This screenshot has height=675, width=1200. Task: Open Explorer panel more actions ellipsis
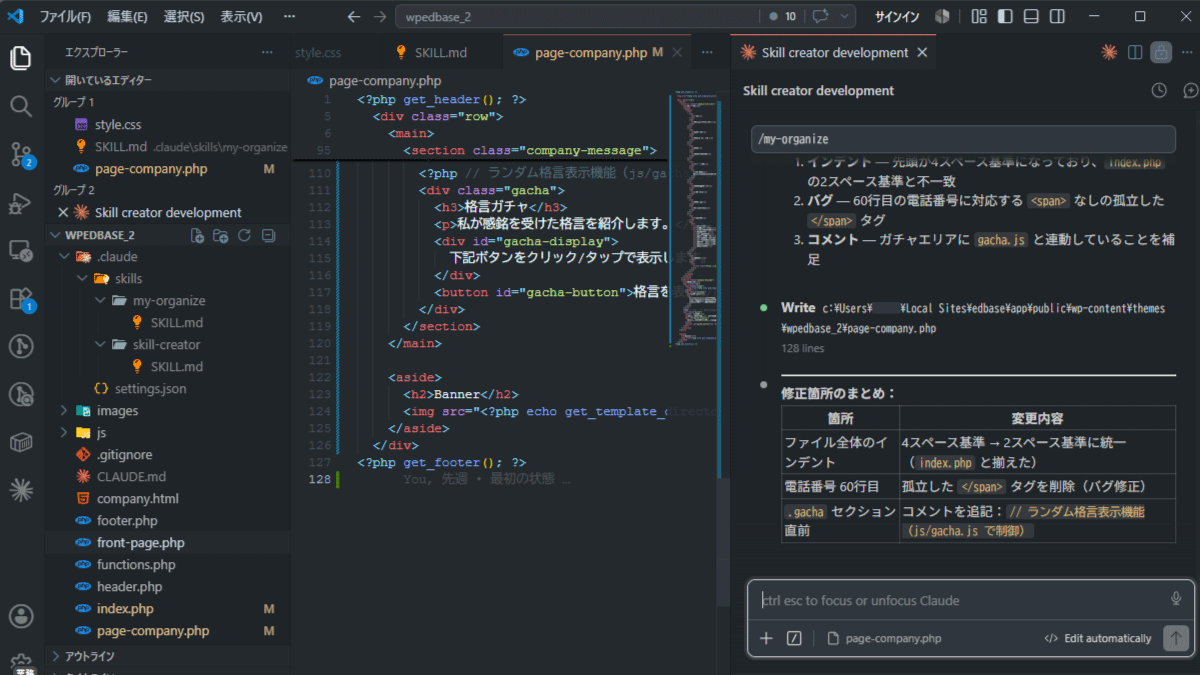pyautogui.click(x=267, y=52)
